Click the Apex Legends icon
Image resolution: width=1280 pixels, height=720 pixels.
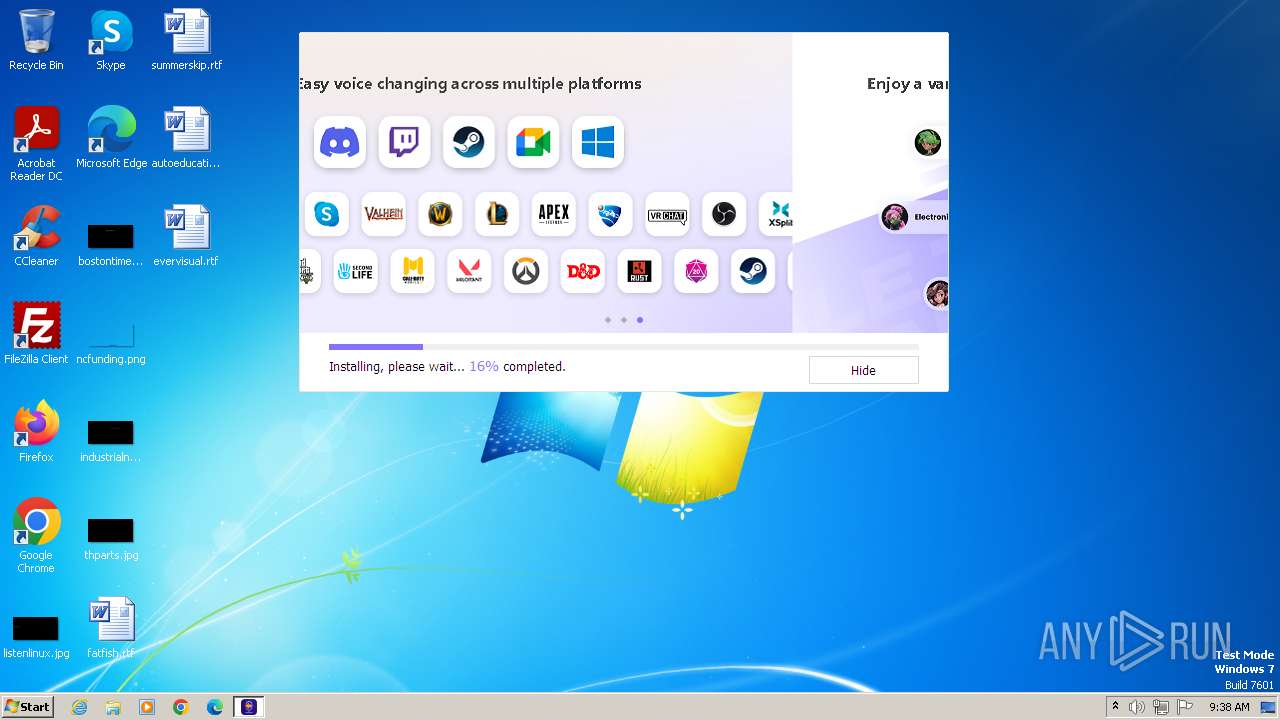pyautogui.click(x=553, y=214)
